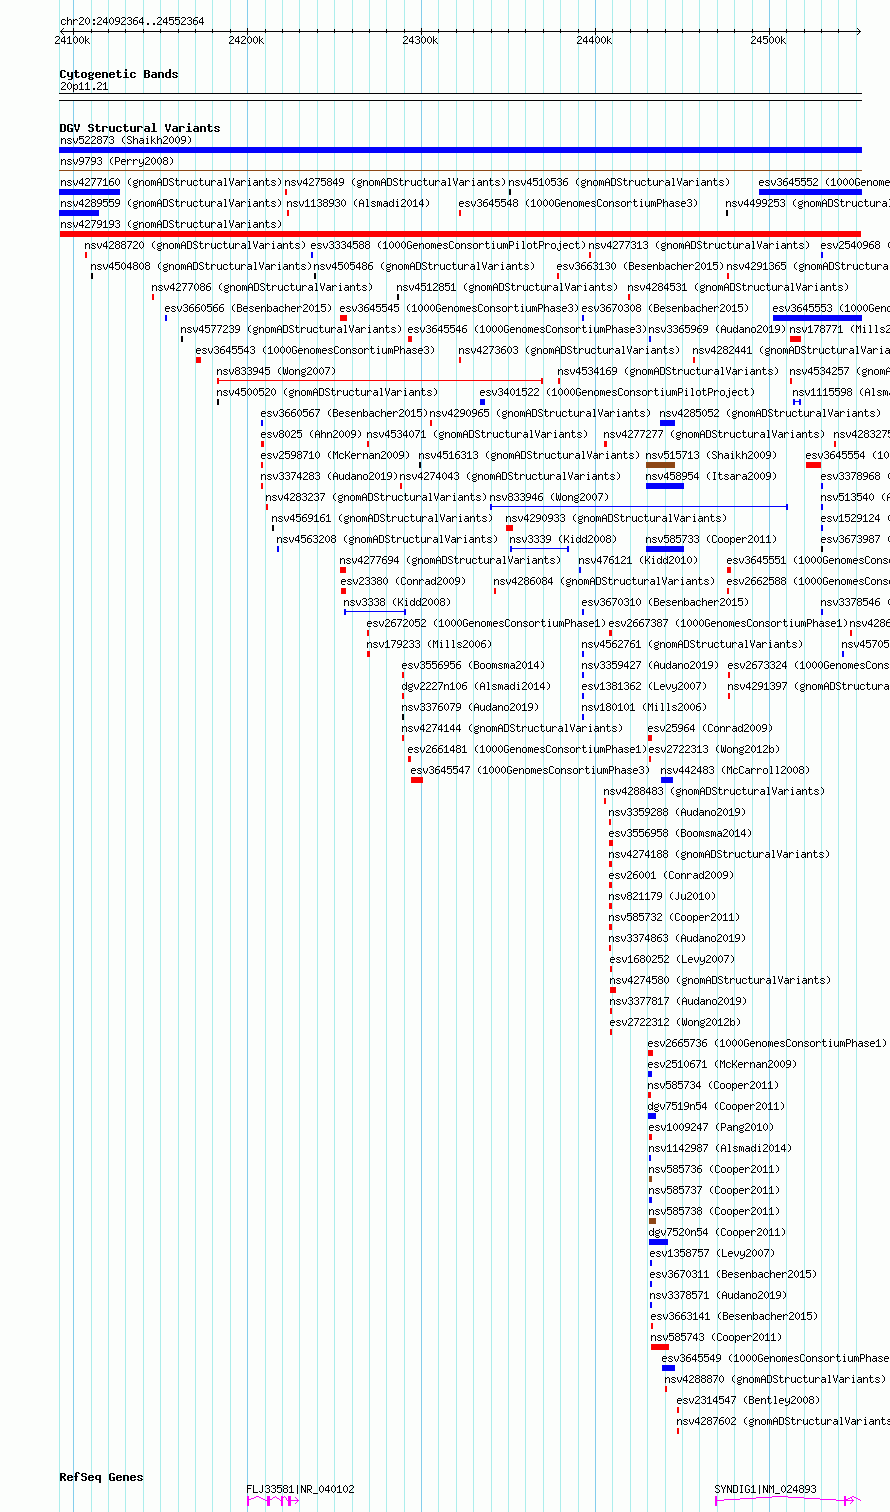This screenshot has height=1512, width=890.
Task: Click the nsv522873 (Shaikh2009) variant label
Action: [125, 140]
